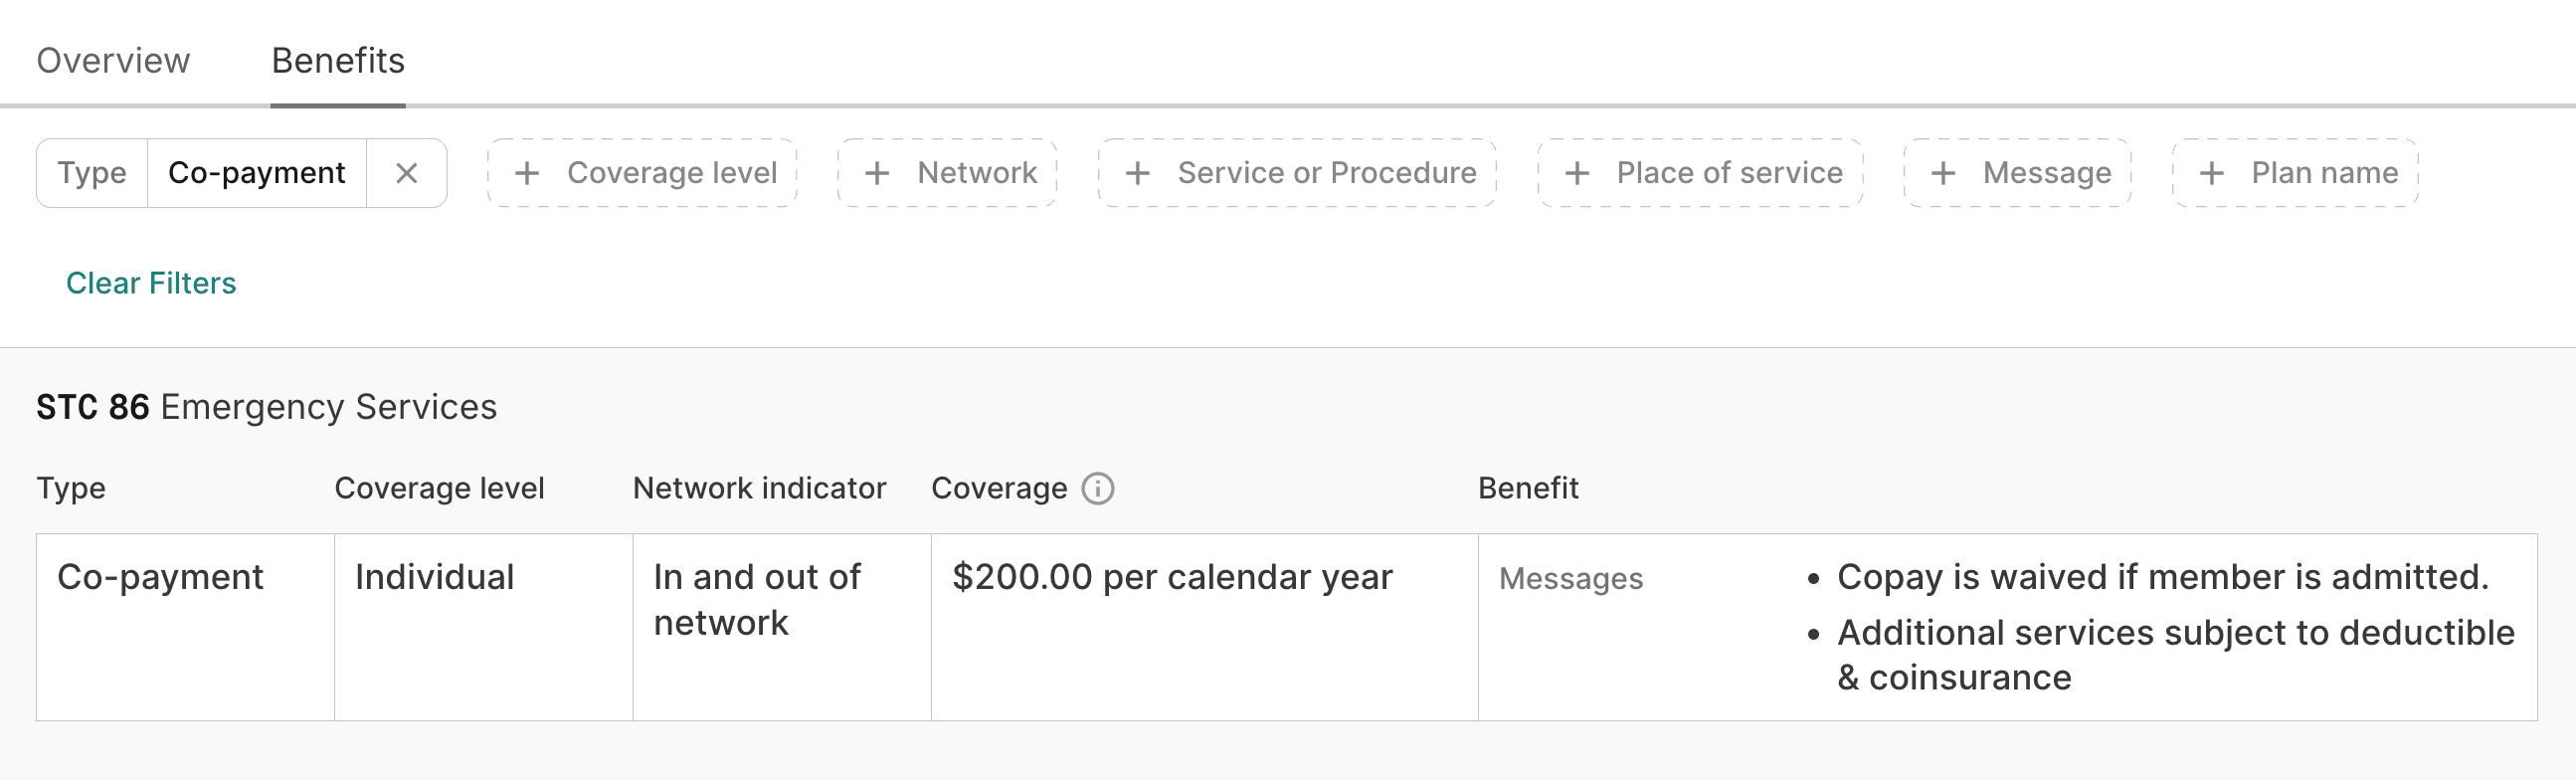This screenshot has width=2576, height=780.
Task: Click the Clear Filters link
Action: (151, 283)
